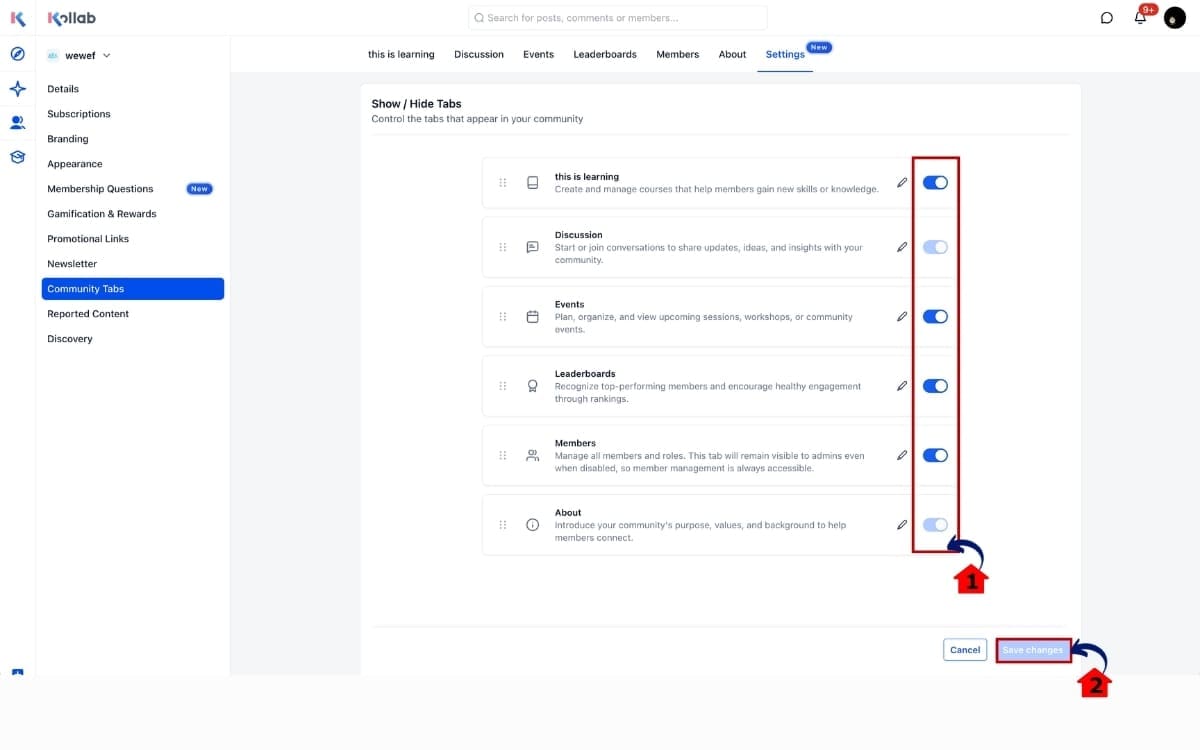
Task: Open Branding settings
Action: click(133, 139)
